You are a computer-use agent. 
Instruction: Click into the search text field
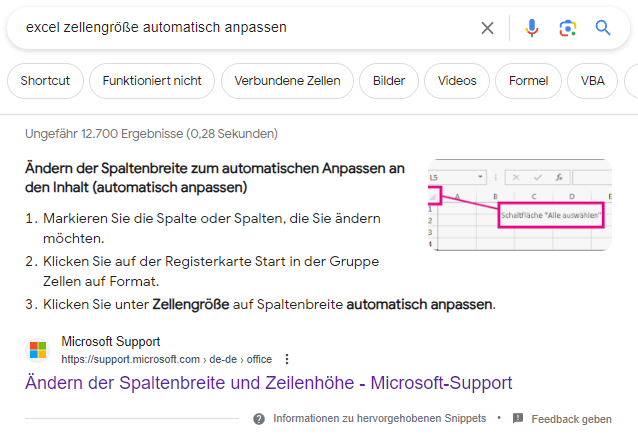(x=240, y=28)
